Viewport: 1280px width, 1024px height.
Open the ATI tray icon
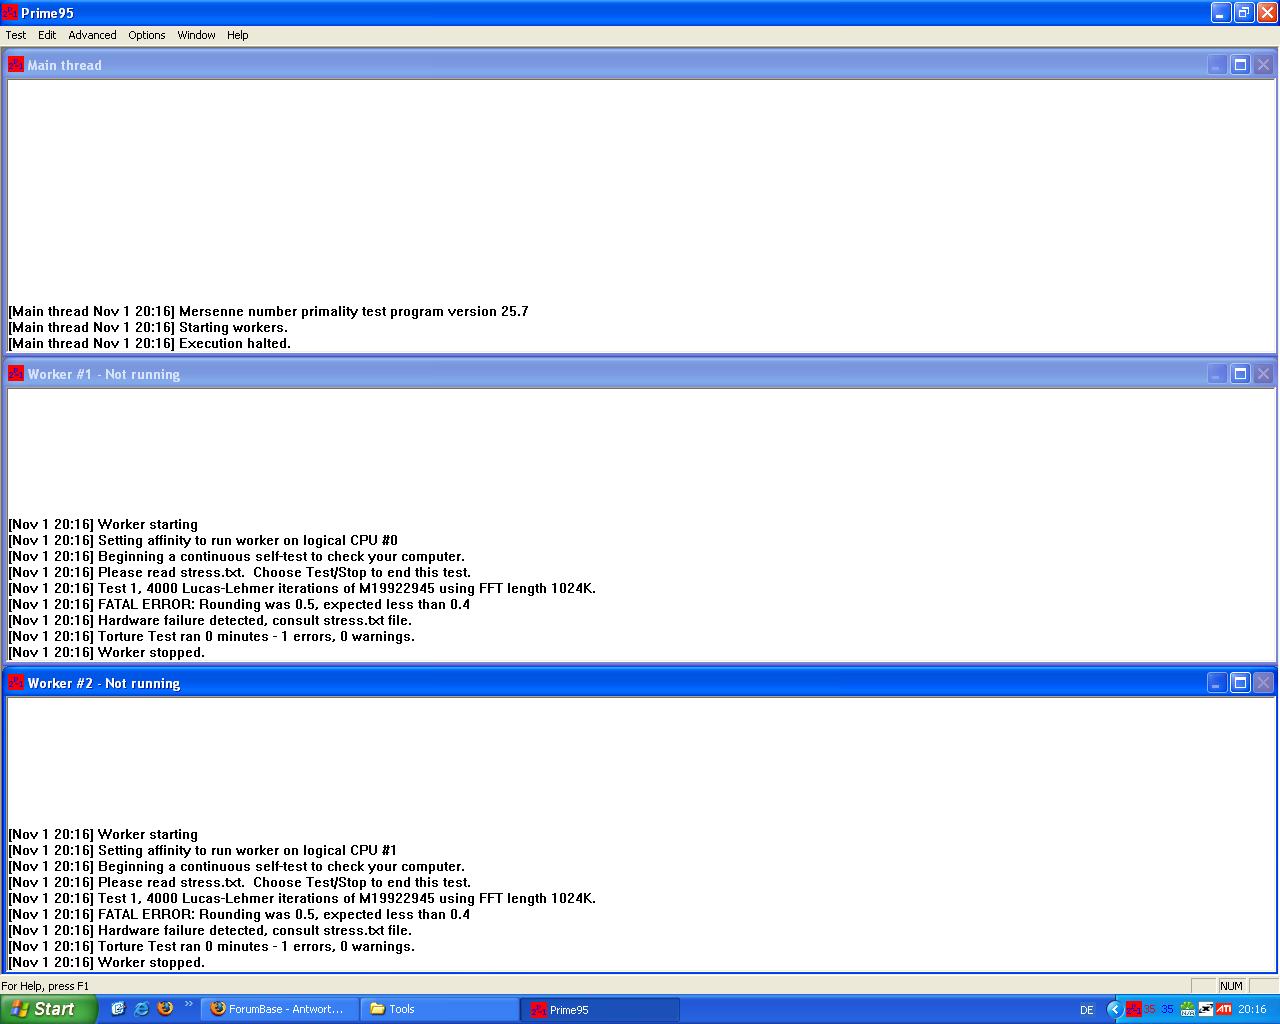[1223, 1010]
